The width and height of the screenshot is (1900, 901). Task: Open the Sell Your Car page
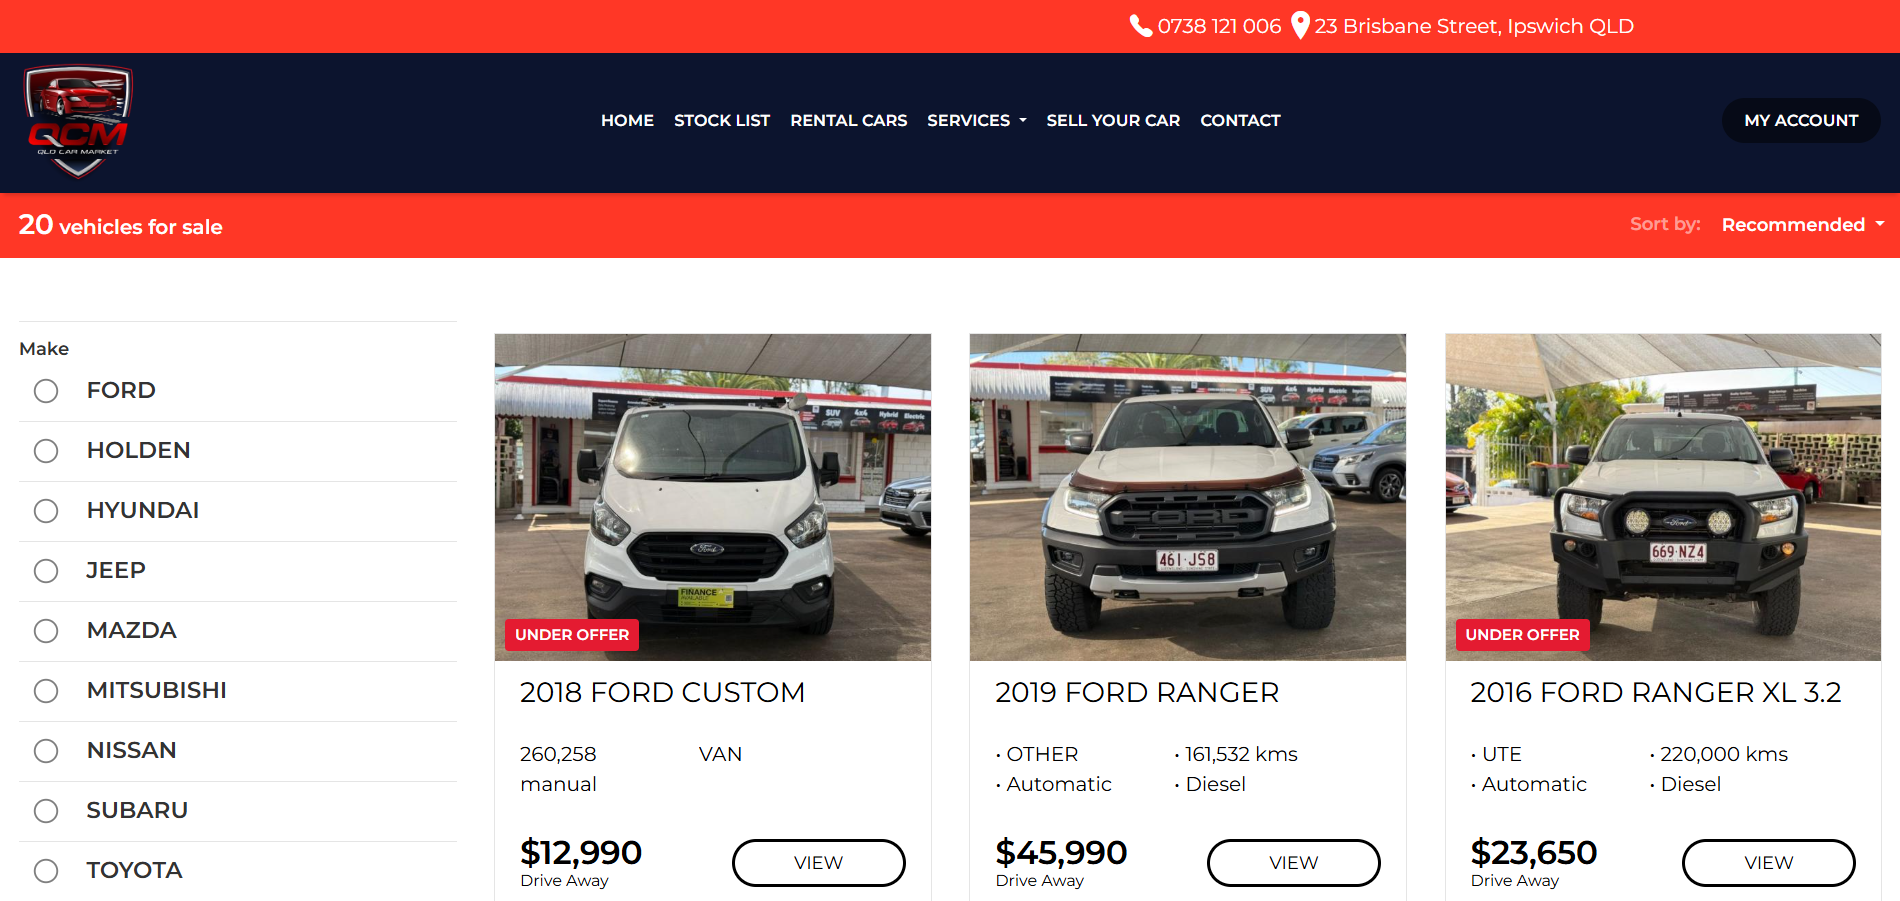coord(1113,120)
